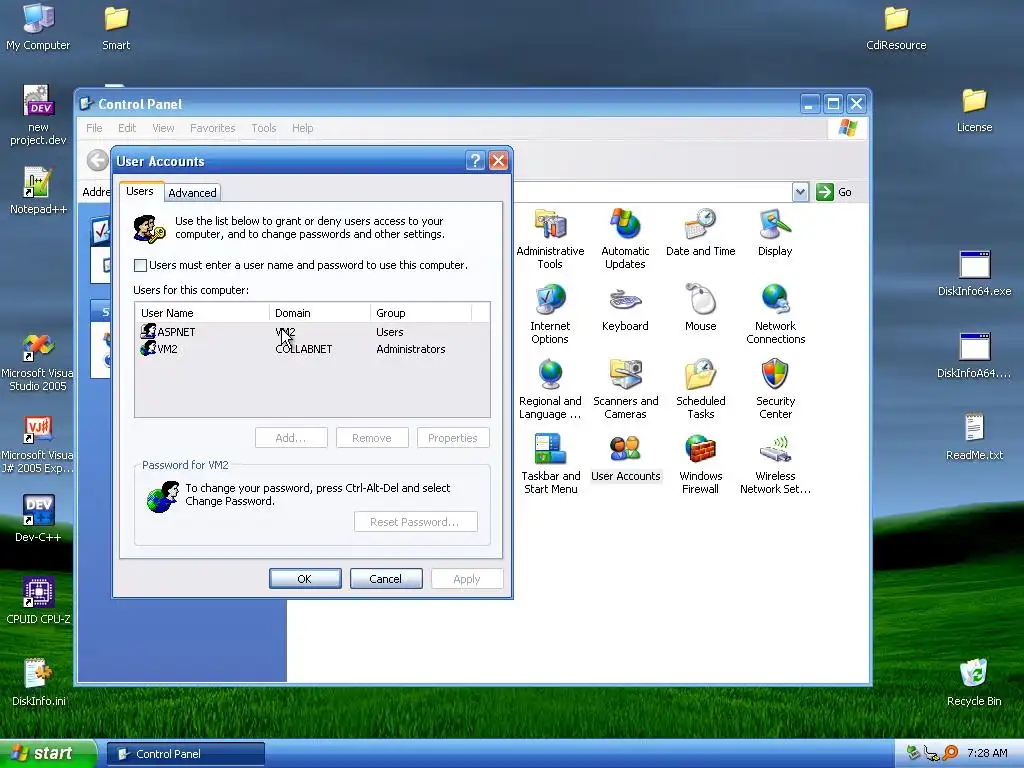Open View menu in Control Panel
1024x768 pixels.
tap(163, 128)
